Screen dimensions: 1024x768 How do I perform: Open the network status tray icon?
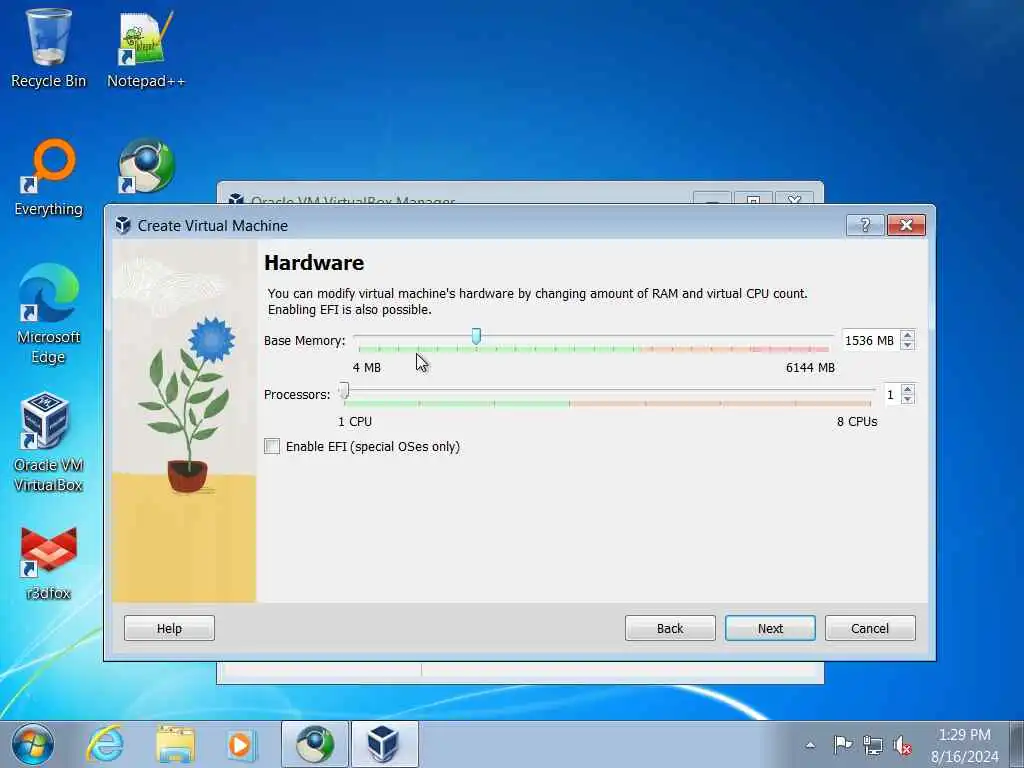click(872, 744)
